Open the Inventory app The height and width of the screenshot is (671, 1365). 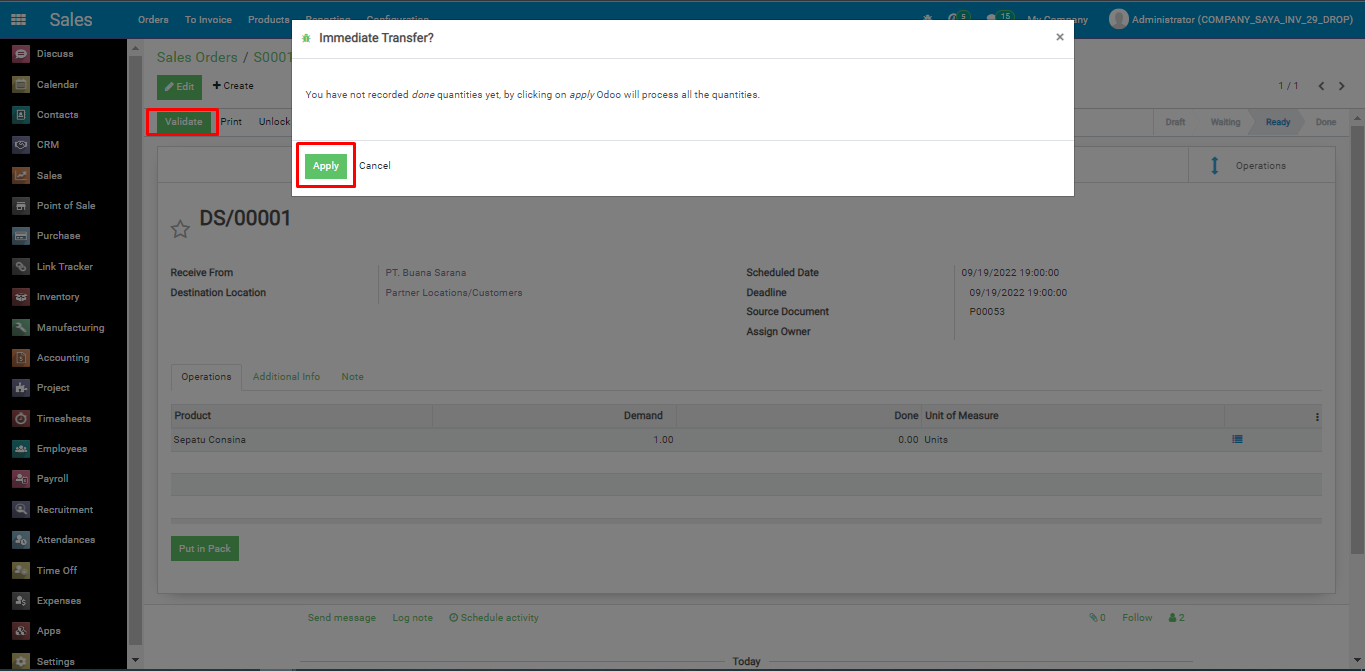point(57,297)
